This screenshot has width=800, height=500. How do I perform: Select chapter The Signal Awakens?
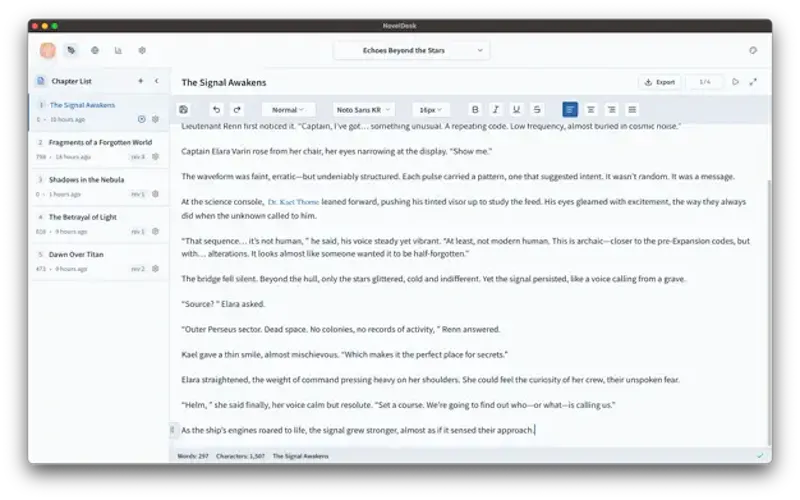[x=99, y=112]
